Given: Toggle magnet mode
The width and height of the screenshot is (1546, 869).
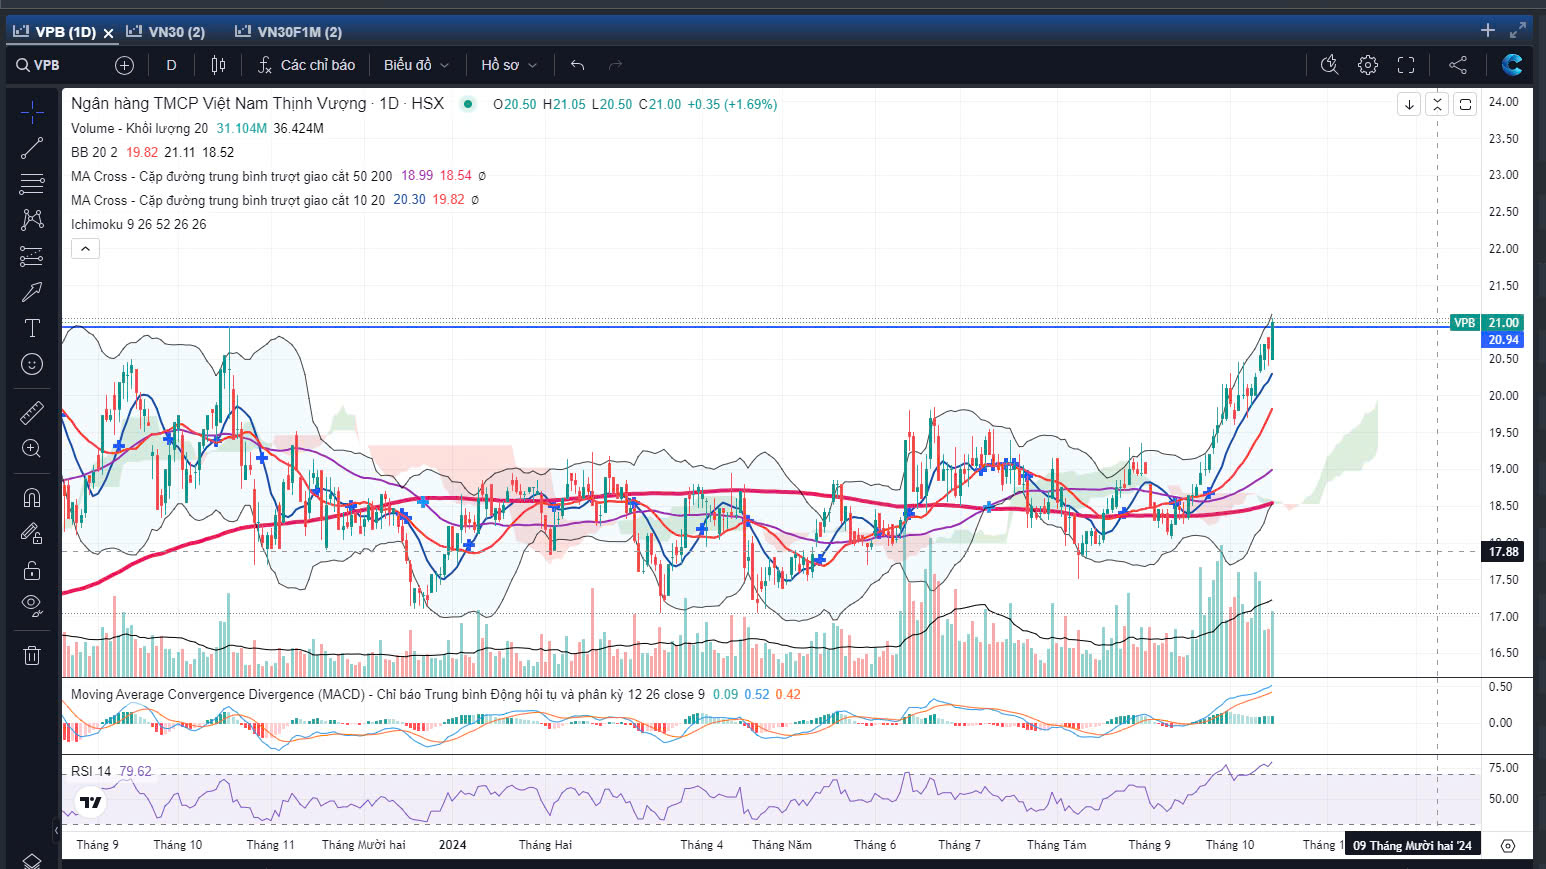Looking at the screenshot, I should coord(32,498).
